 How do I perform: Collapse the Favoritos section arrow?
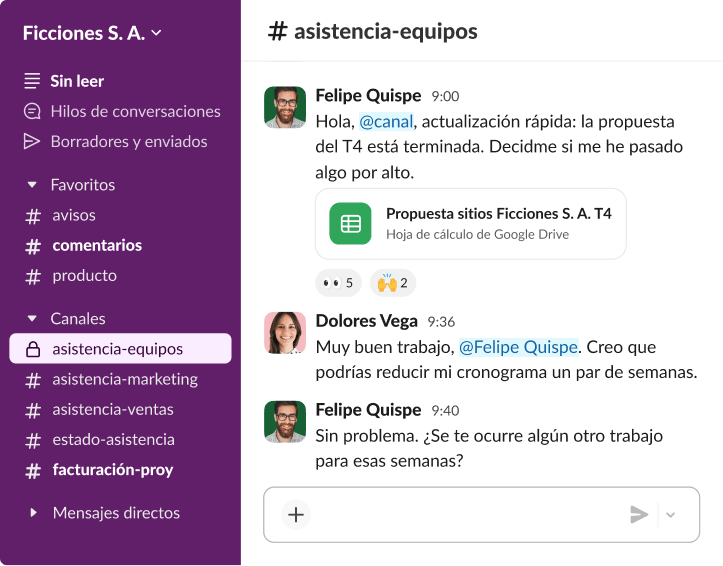pyautogui.click(x=32, y=185)
